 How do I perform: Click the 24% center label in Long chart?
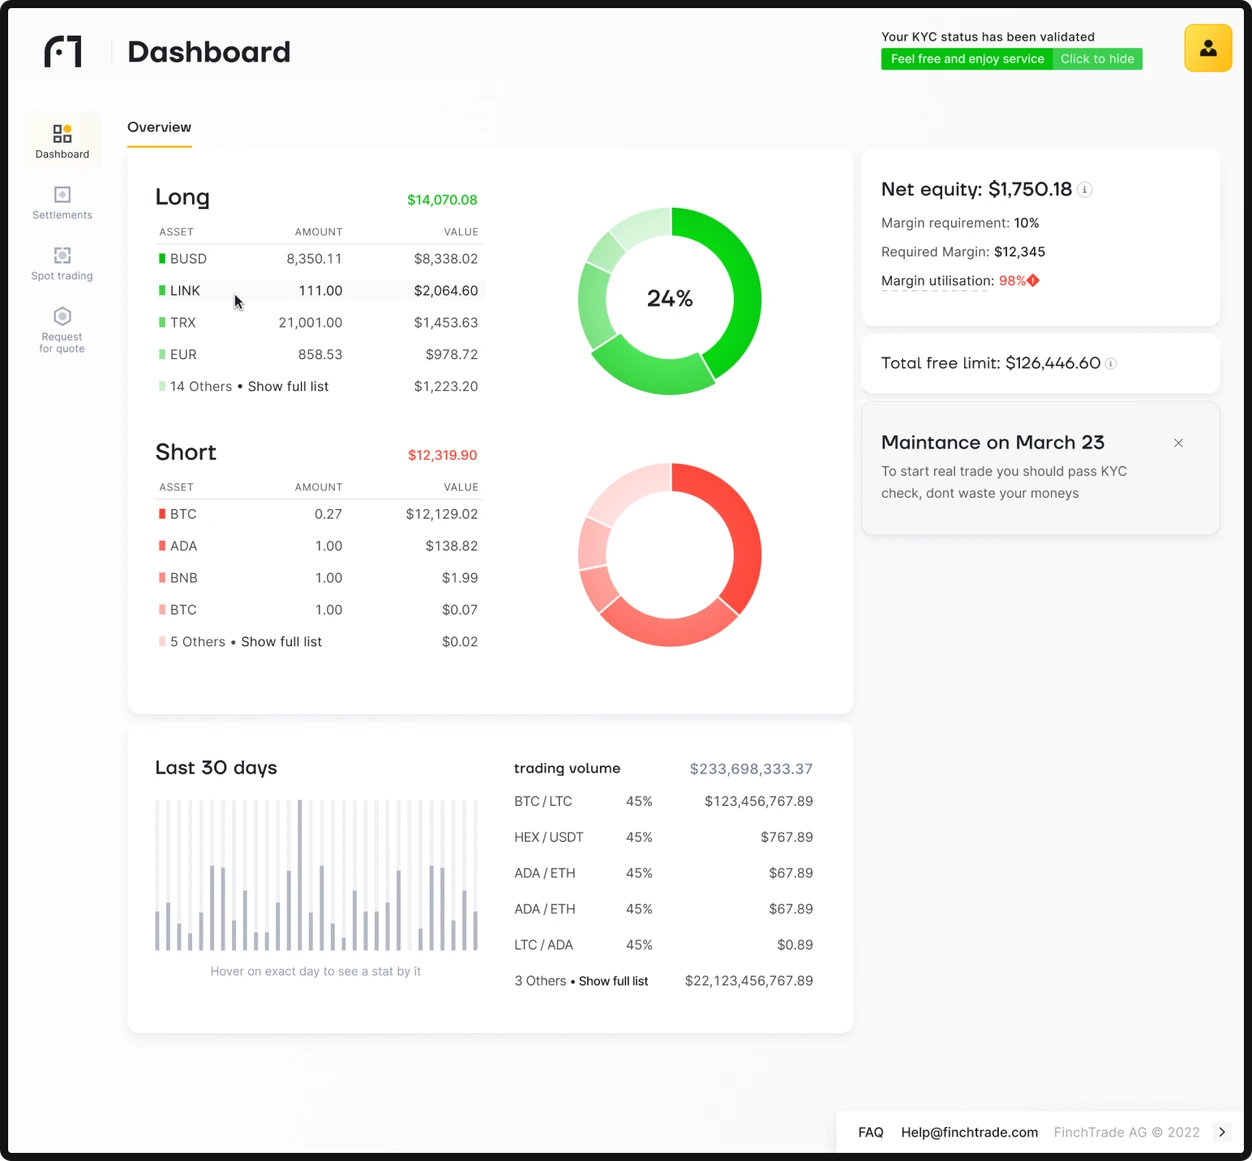point(670,299)
